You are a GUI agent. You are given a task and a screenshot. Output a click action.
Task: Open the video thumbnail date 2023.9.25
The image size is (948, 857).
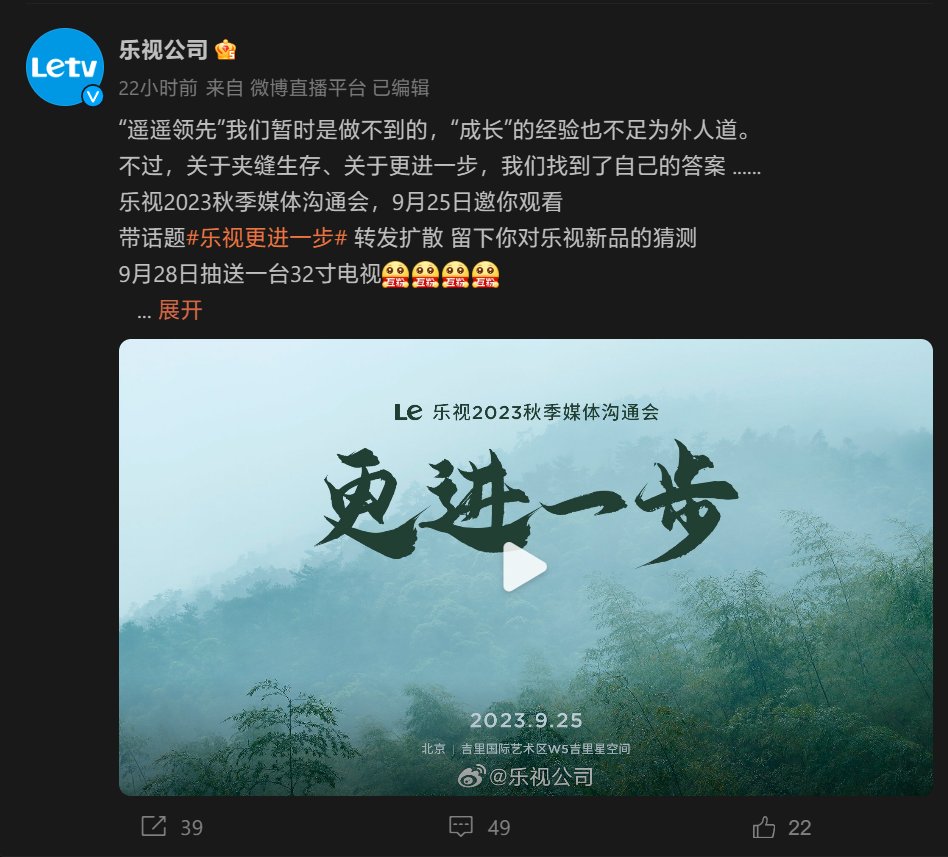coord(526,720)
